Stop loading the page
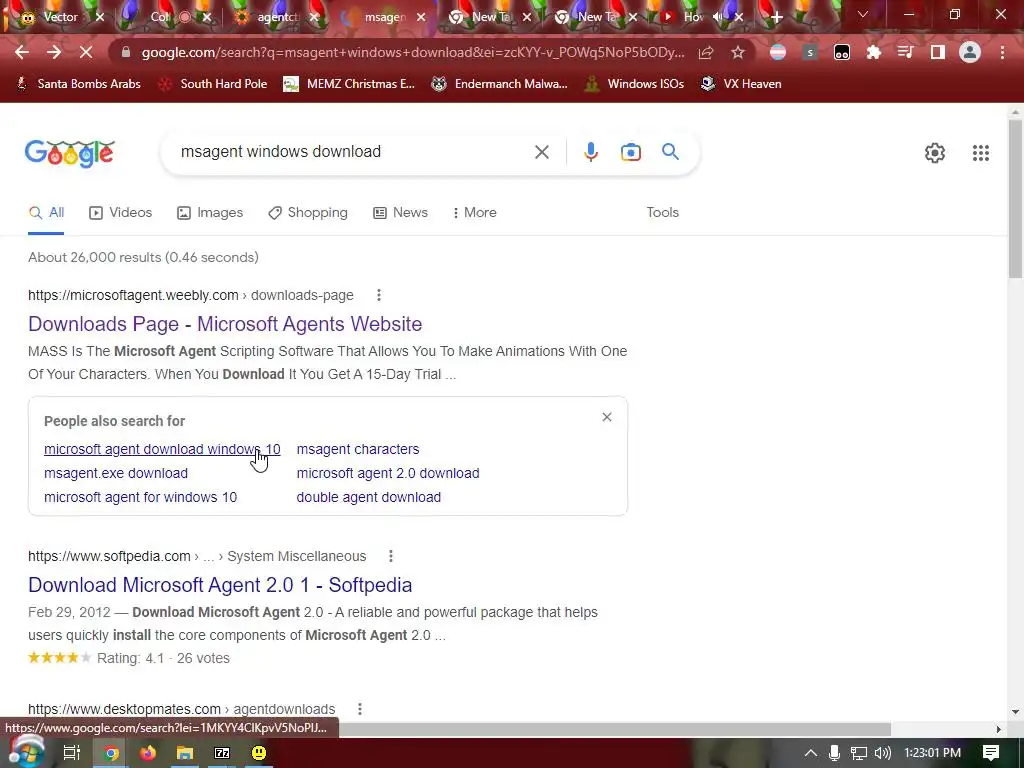Image resolution: width=1024 pixels, height=768 pixels. pos(86,52)
